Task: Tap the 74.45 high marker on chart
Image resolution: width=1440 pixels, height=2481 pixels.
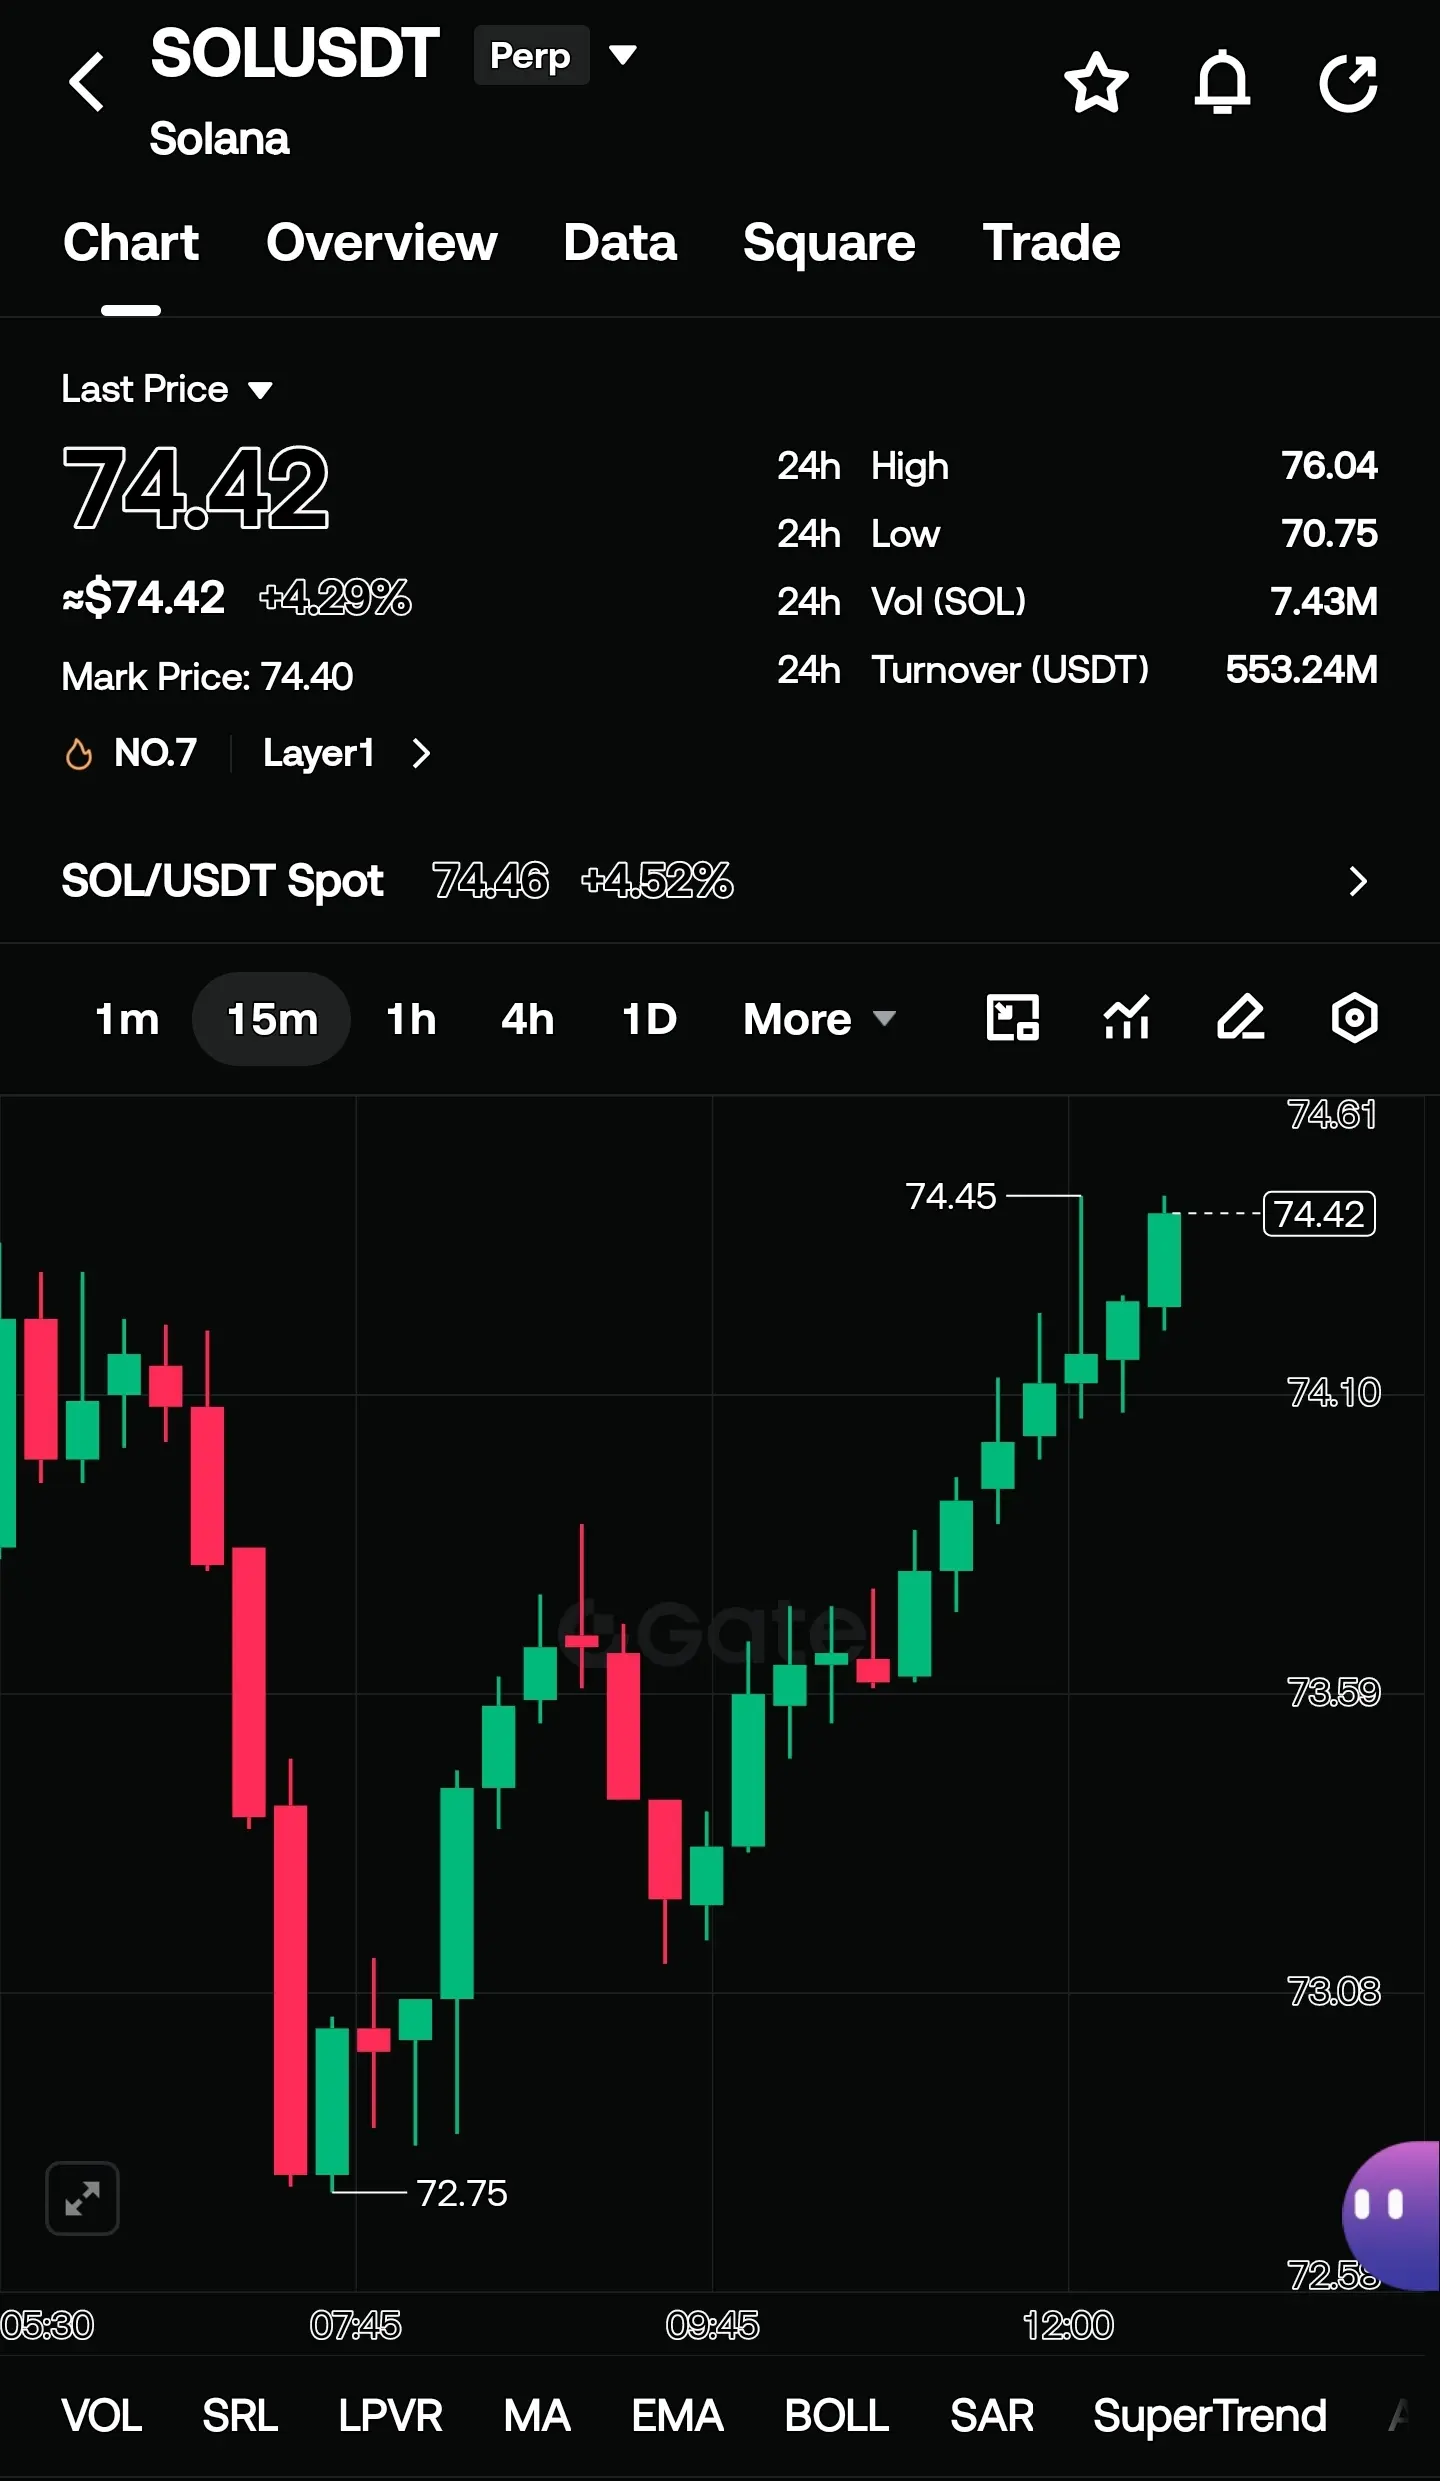Action: point(951,1196)
